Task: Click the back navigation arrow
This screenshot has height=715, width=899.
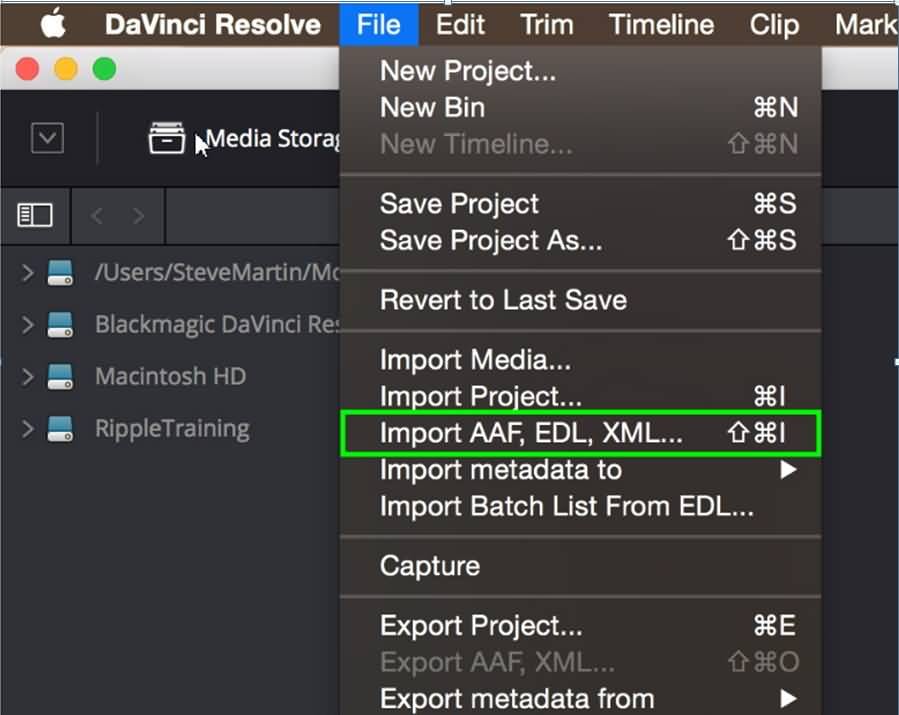Action: point(97,215)
